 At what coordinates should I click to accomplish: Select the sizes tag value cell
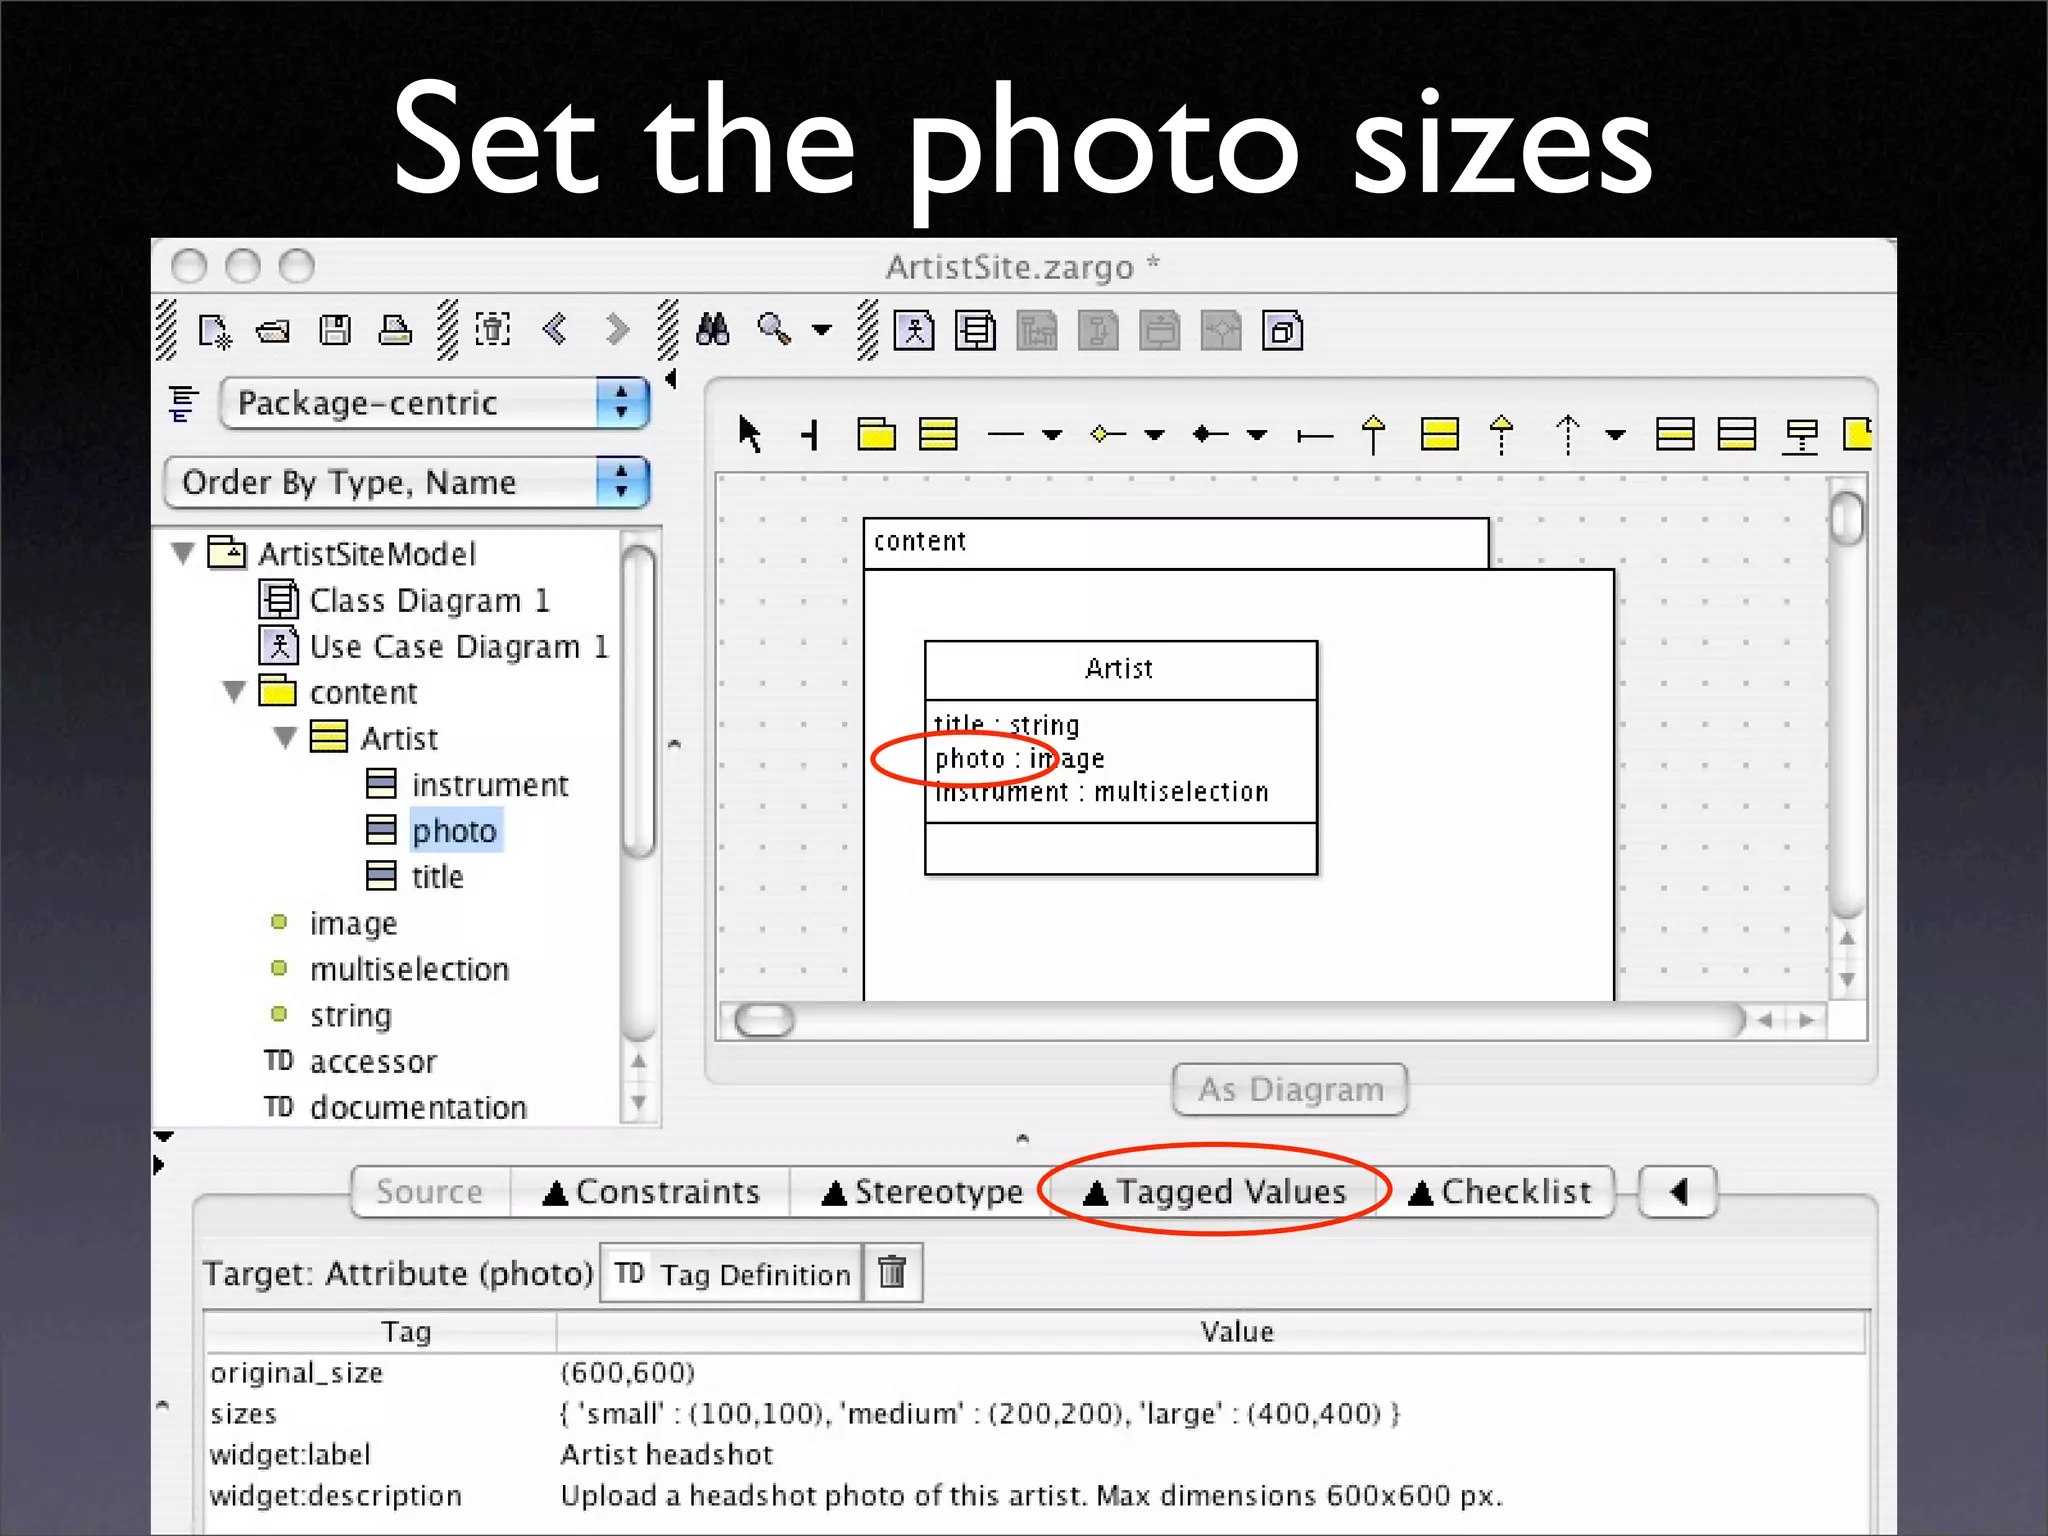(980, 1414)
